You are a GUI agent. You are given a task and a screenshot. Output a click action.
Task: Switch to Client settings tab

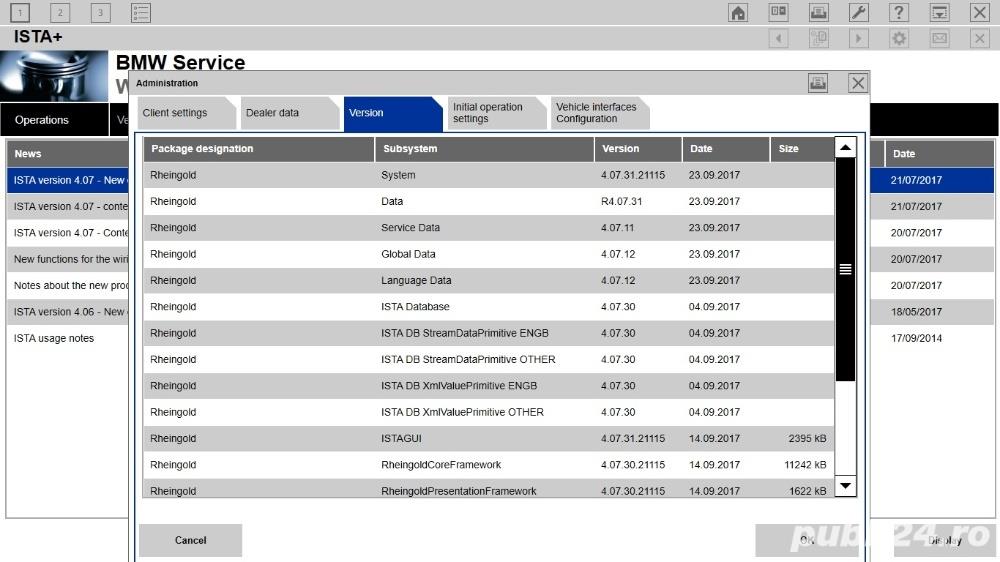coord(186,113)
